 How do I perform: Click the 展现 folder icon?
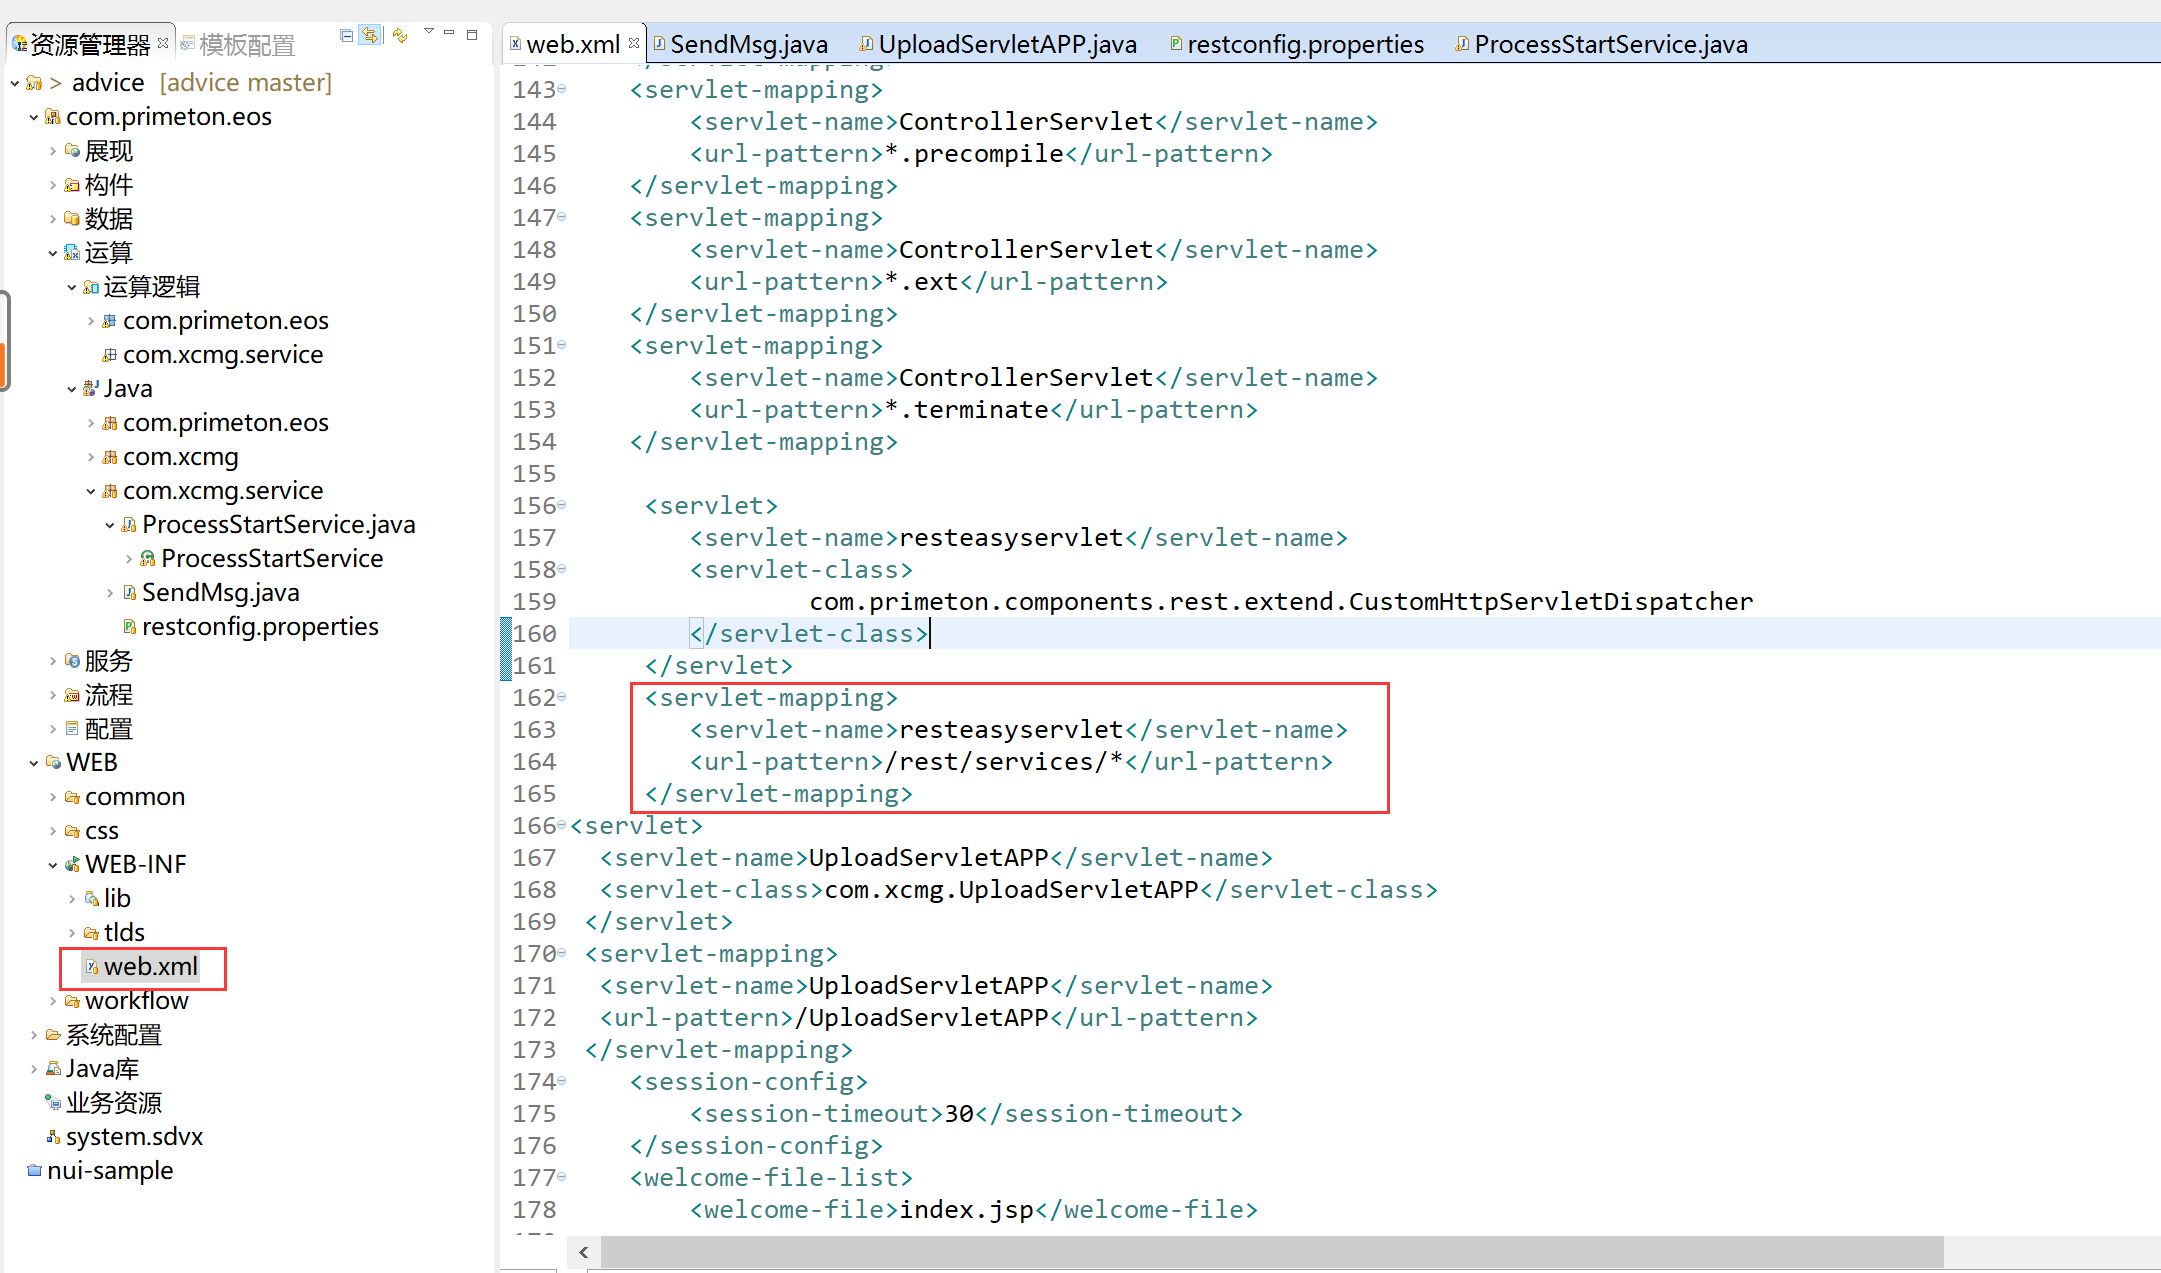click(72, 151)
